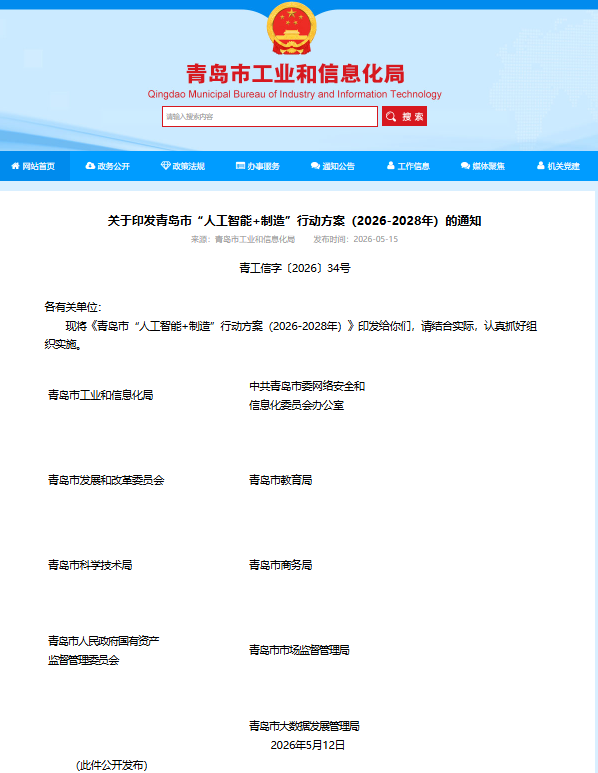Select the 通知公告 navigation item
The height and width of the screenshot is (773, 598).
[x=333, y=166]
